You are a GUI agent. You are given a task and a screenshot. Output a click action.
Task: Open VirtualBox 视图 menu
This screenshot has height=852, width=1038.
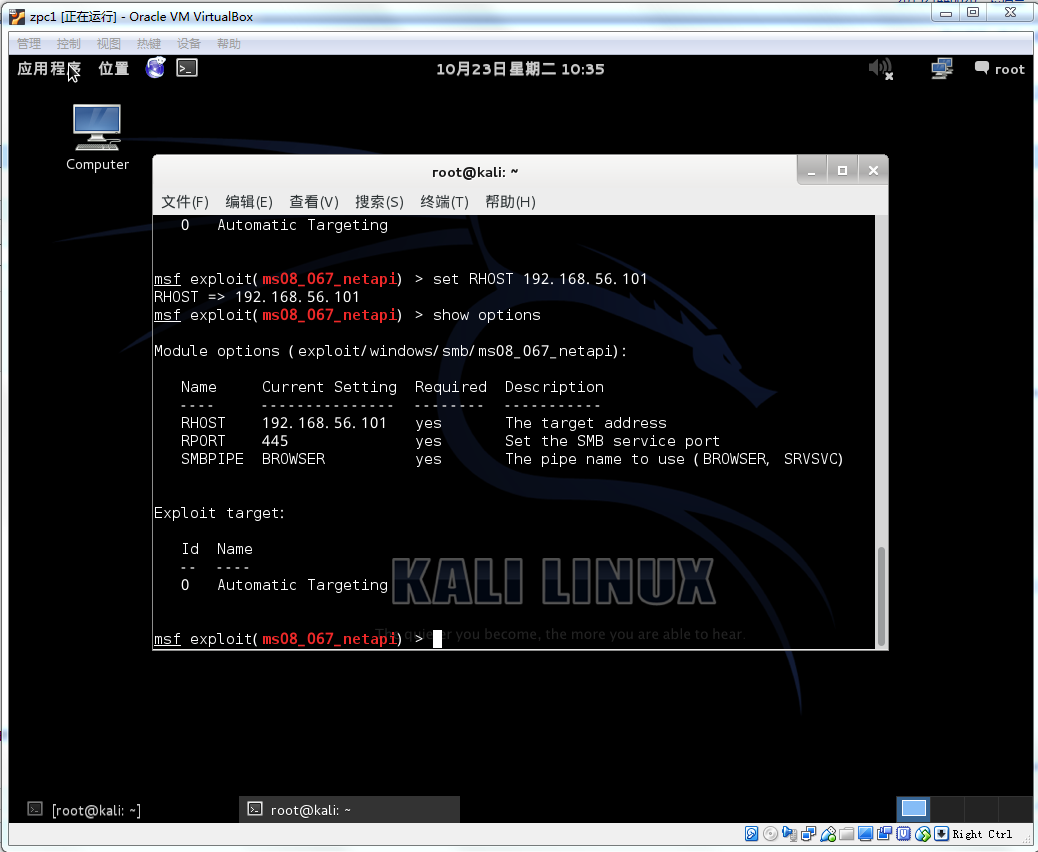[x=109, y=44]
